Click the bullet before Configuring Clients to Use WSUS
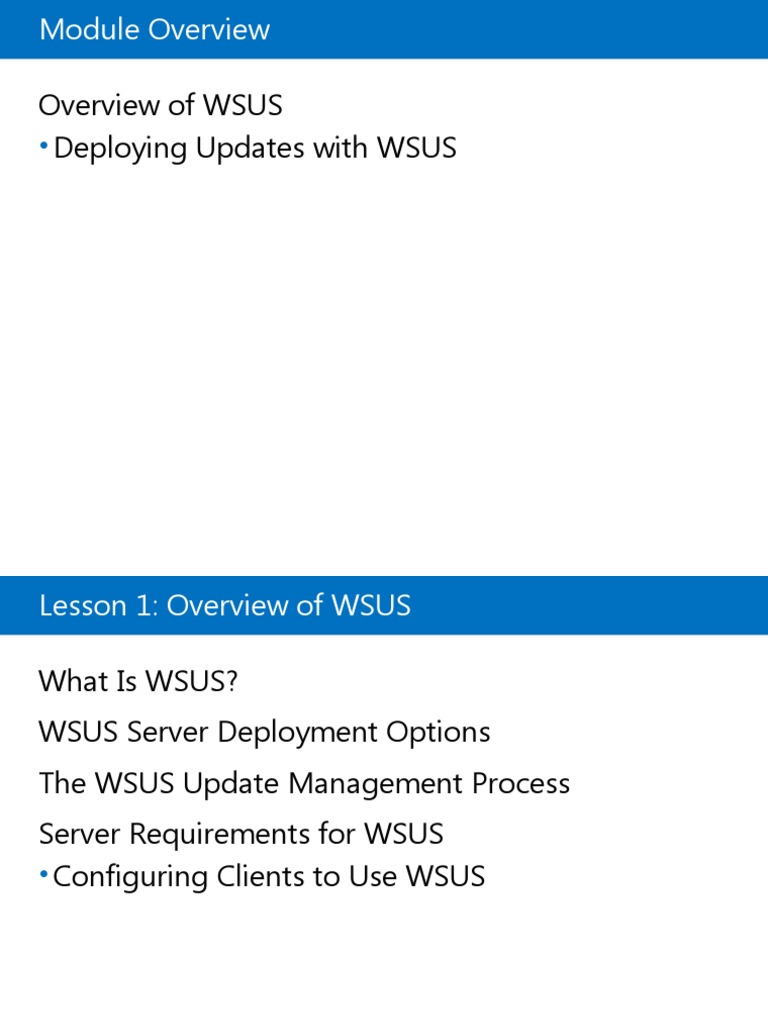768x1024 pixels. (43, 876)
